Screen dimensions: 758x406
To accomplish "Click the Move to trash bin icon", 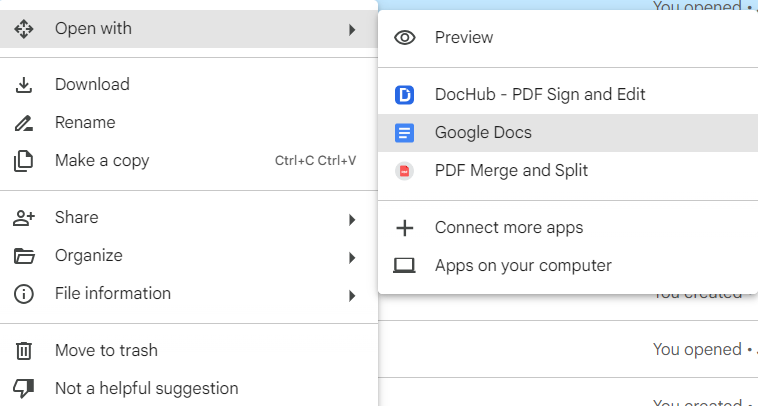I will [24, 351].
